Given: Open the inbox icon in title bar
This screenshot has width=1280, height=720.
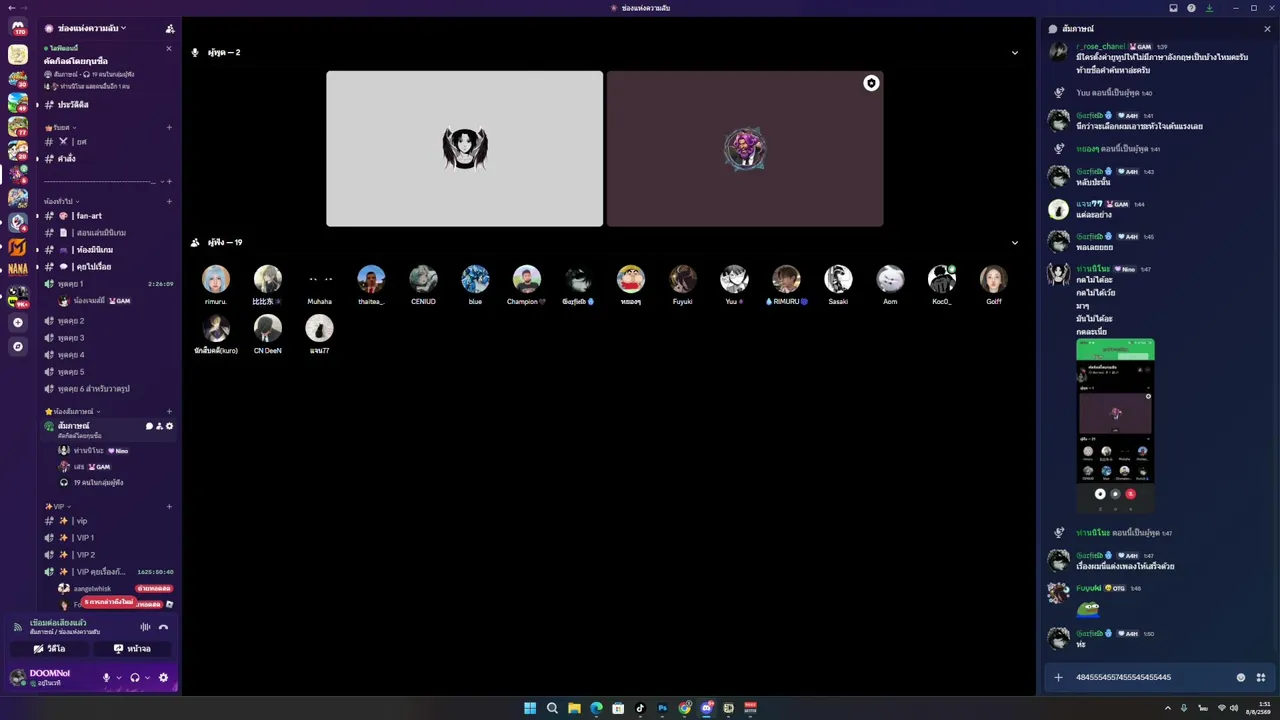Looking at the screenshot, I should pyautogui.click(x=1174, y=8).
